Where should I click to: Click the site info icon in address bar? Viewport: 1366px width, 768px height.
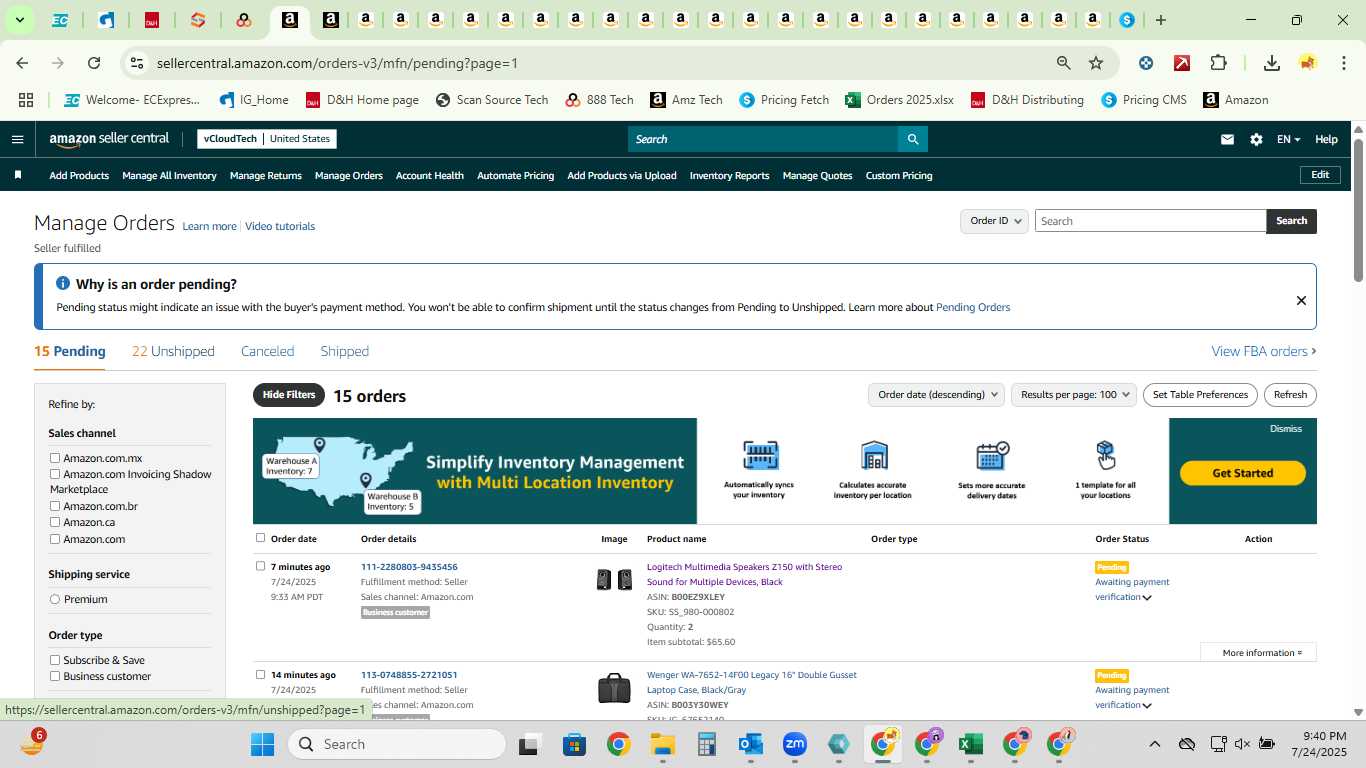click(x=137, y=63)
